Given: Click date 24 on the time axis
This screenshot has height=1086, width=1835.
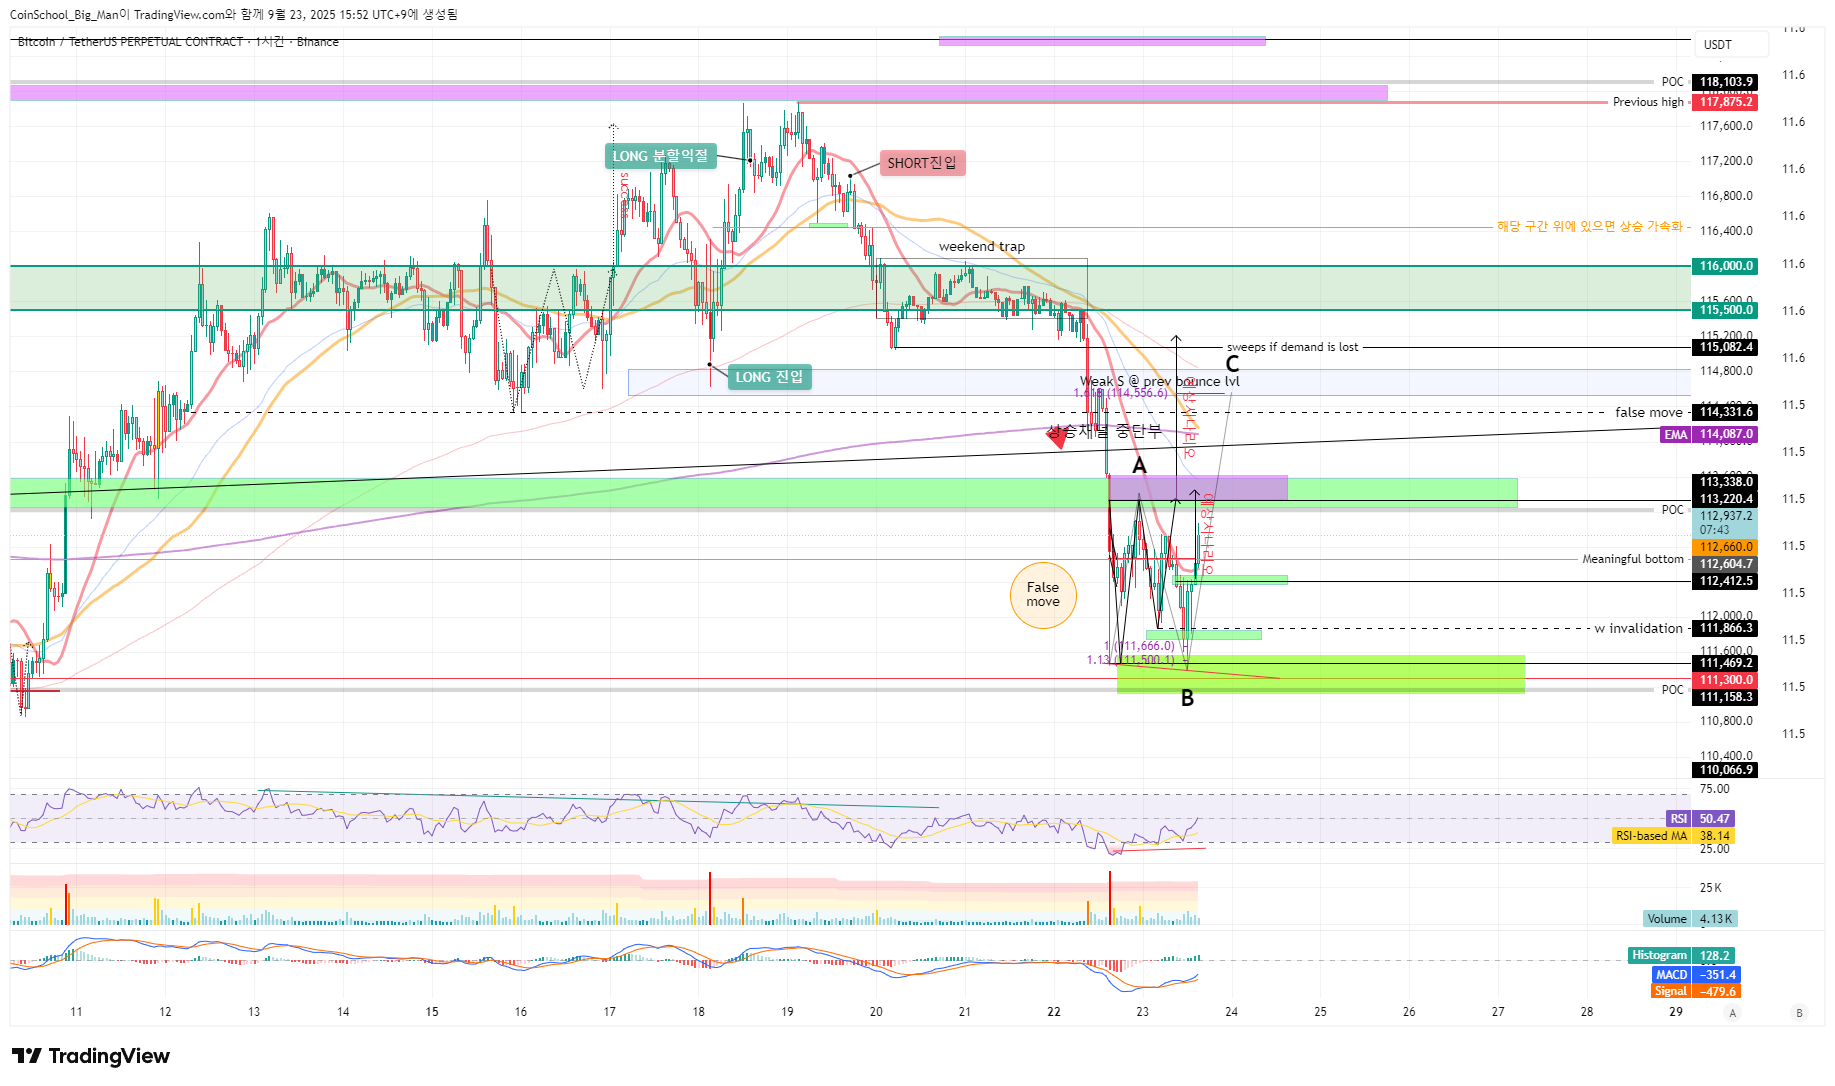Looking at the screenshot, I should pos(1231,1012).
